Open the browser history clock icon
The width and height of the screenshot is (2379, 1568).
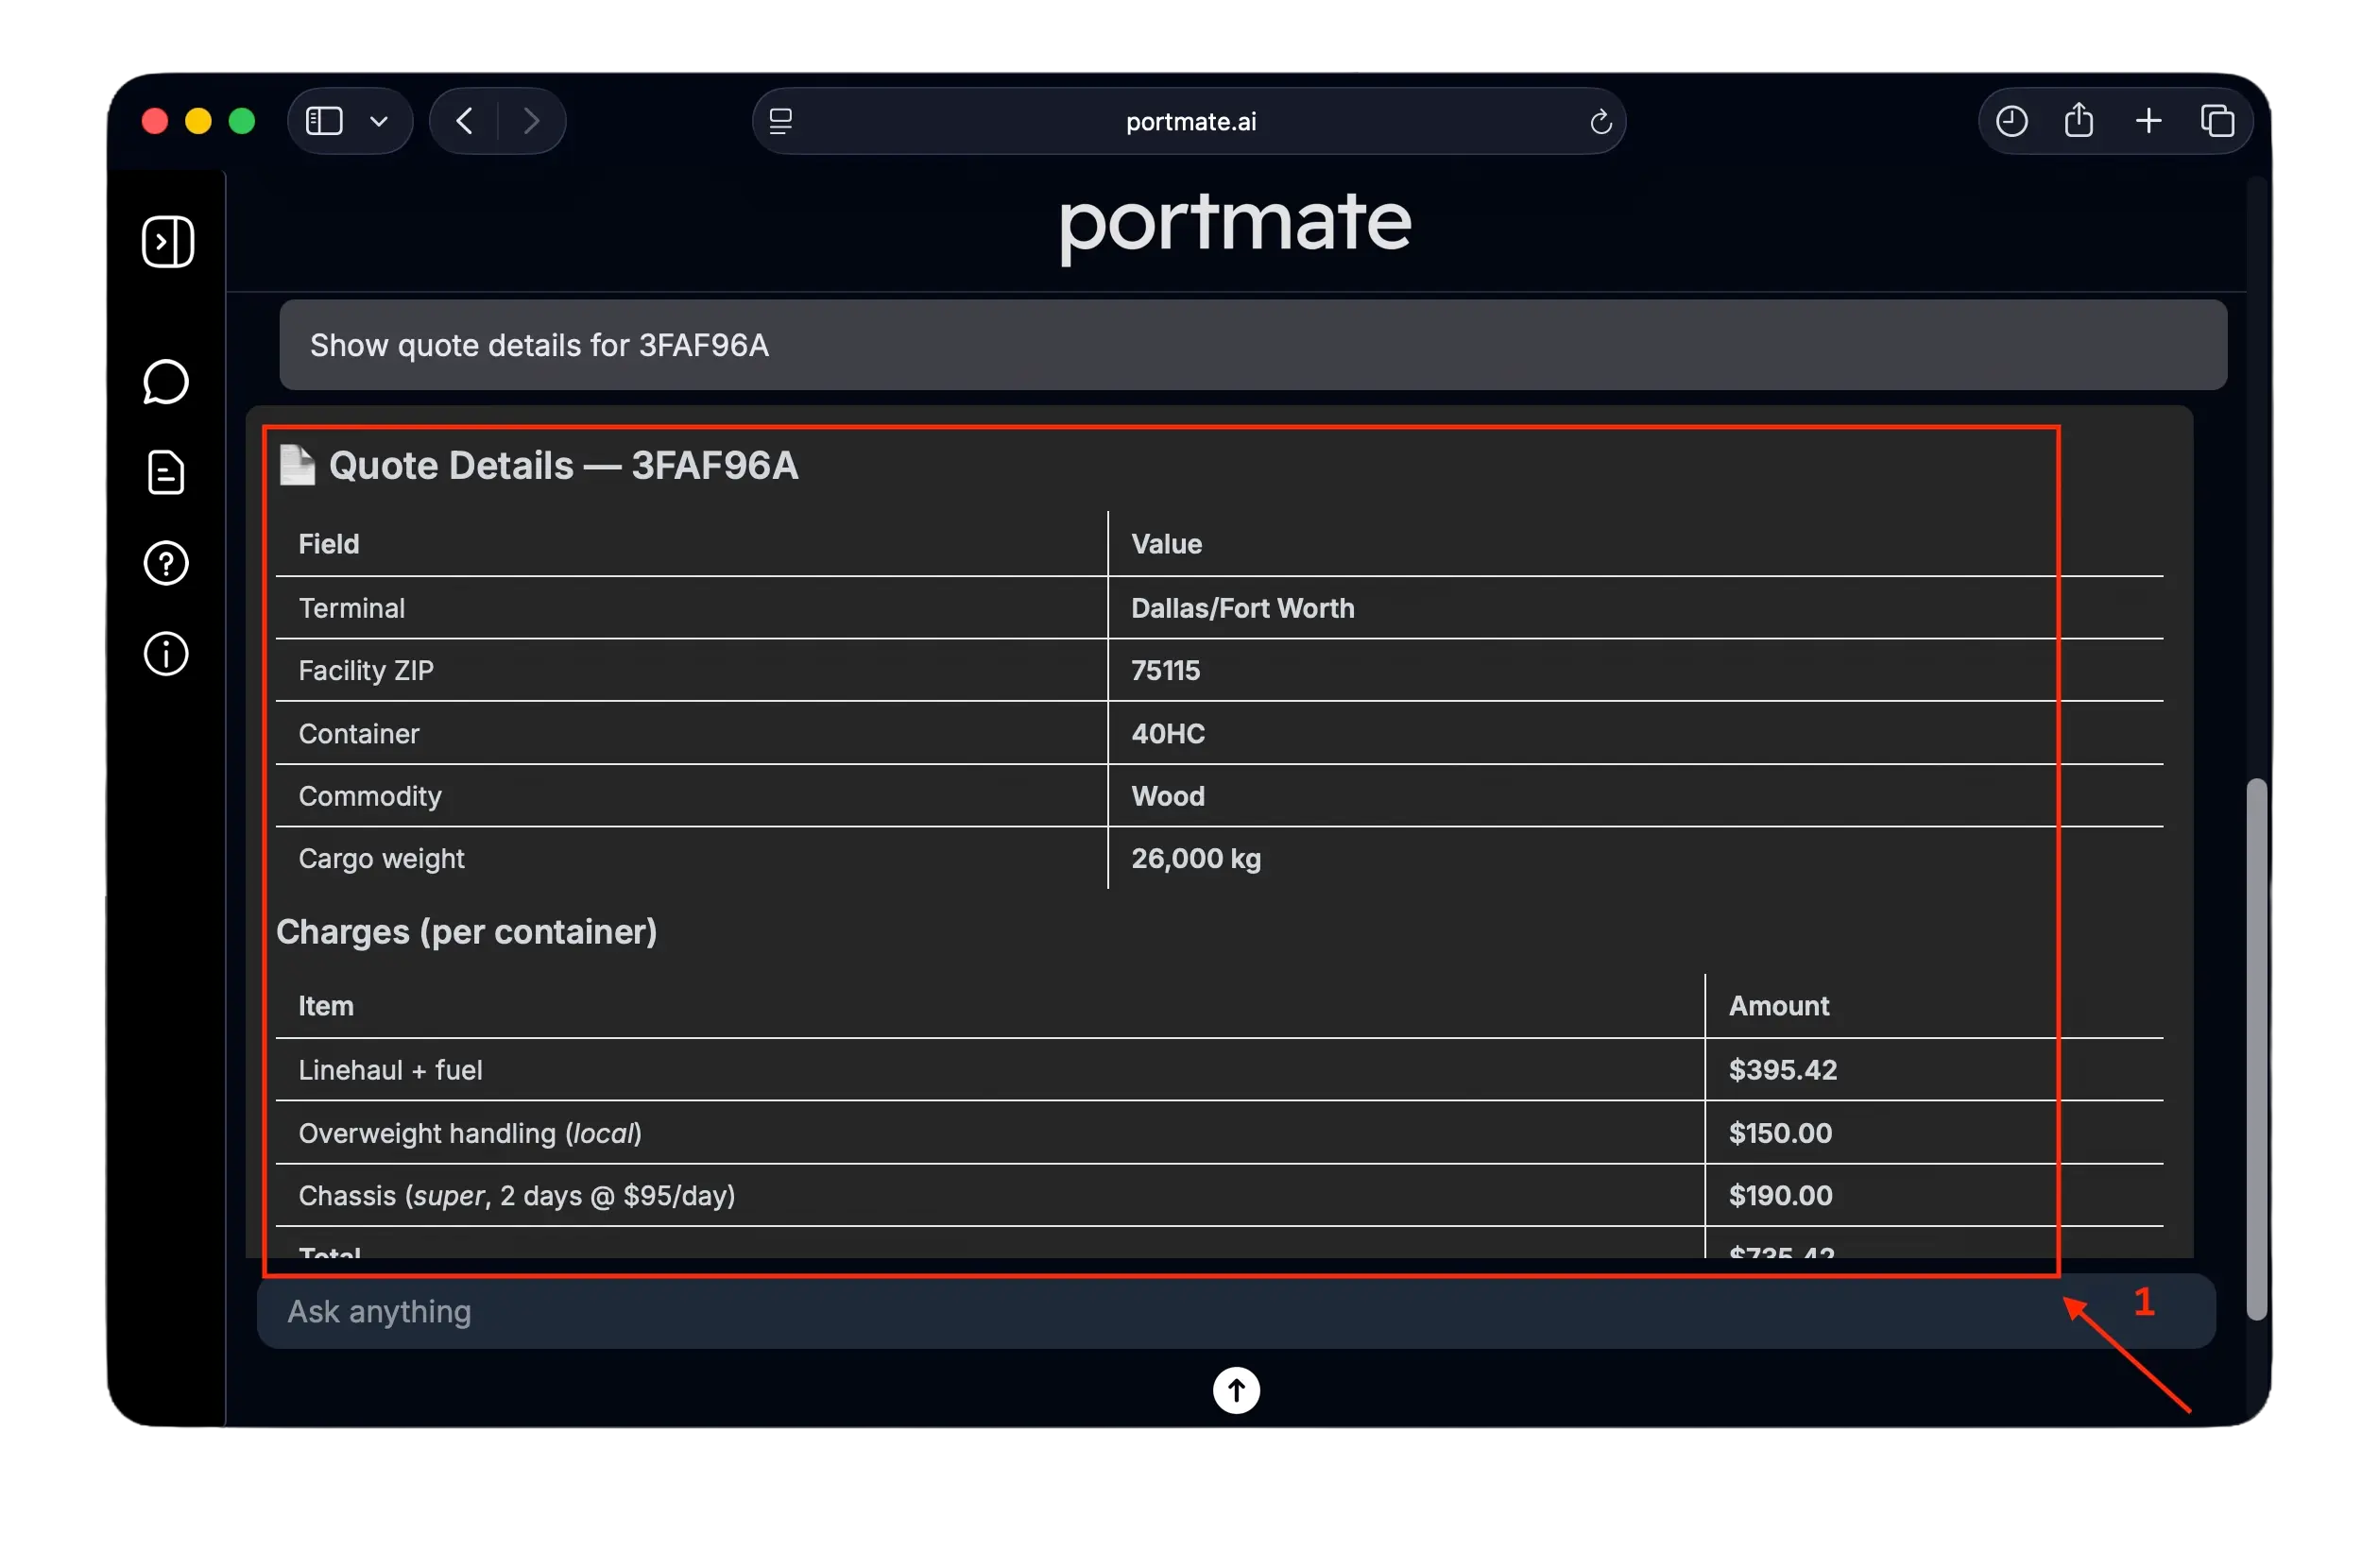coord(2011,121)
